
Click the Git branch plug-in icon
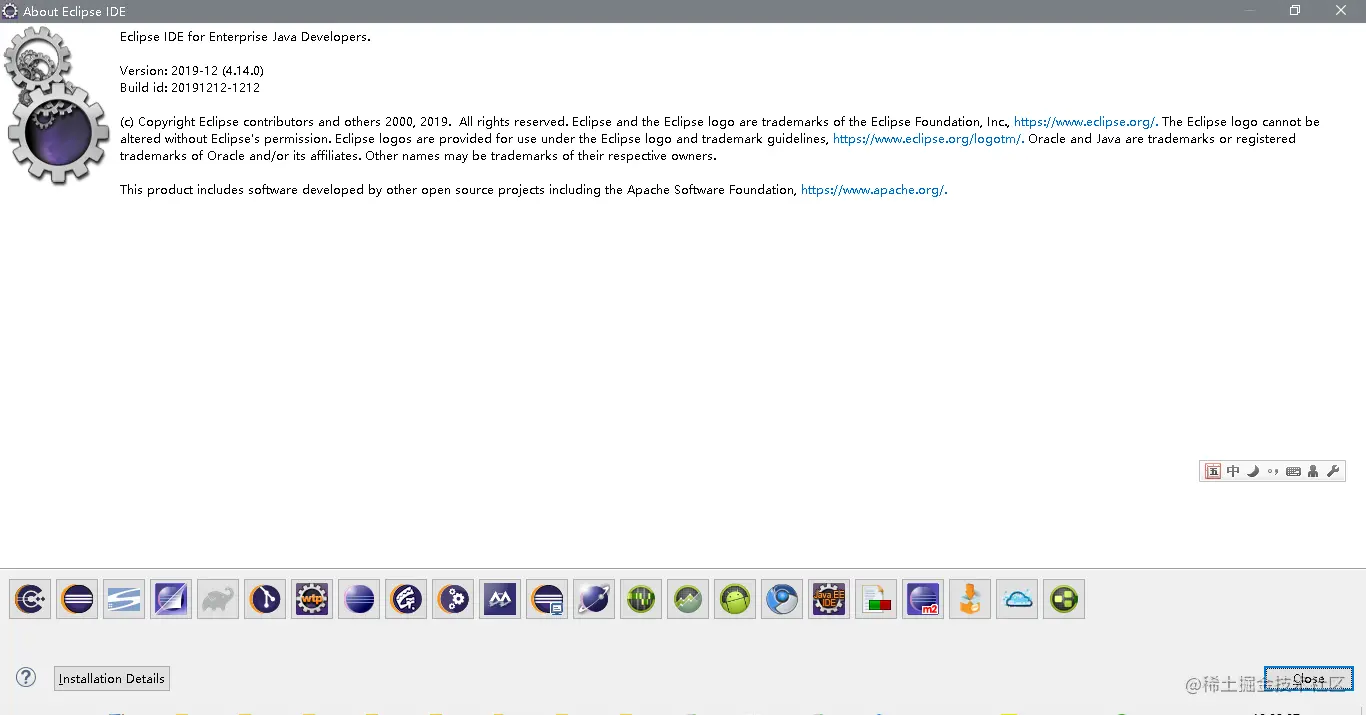265,599
